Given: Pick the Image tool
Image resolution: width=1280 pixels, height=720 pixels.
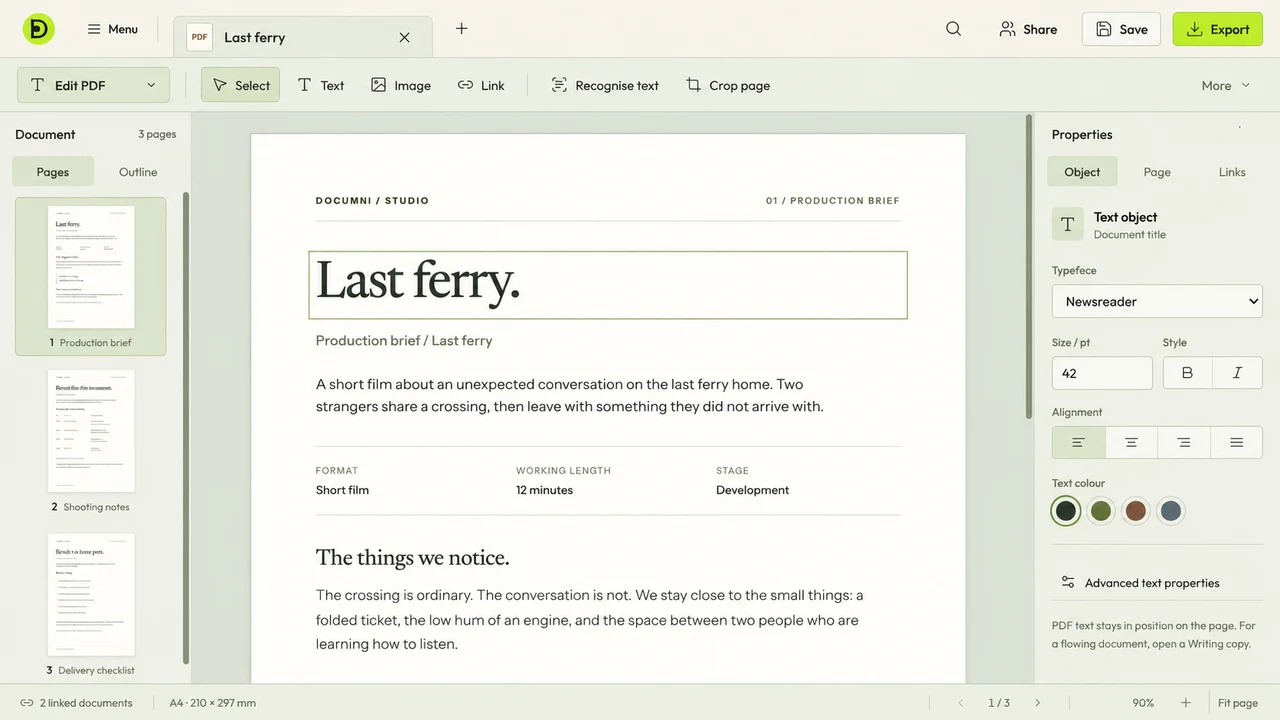Looking at the screenshot, I should (x=400, y=85).
